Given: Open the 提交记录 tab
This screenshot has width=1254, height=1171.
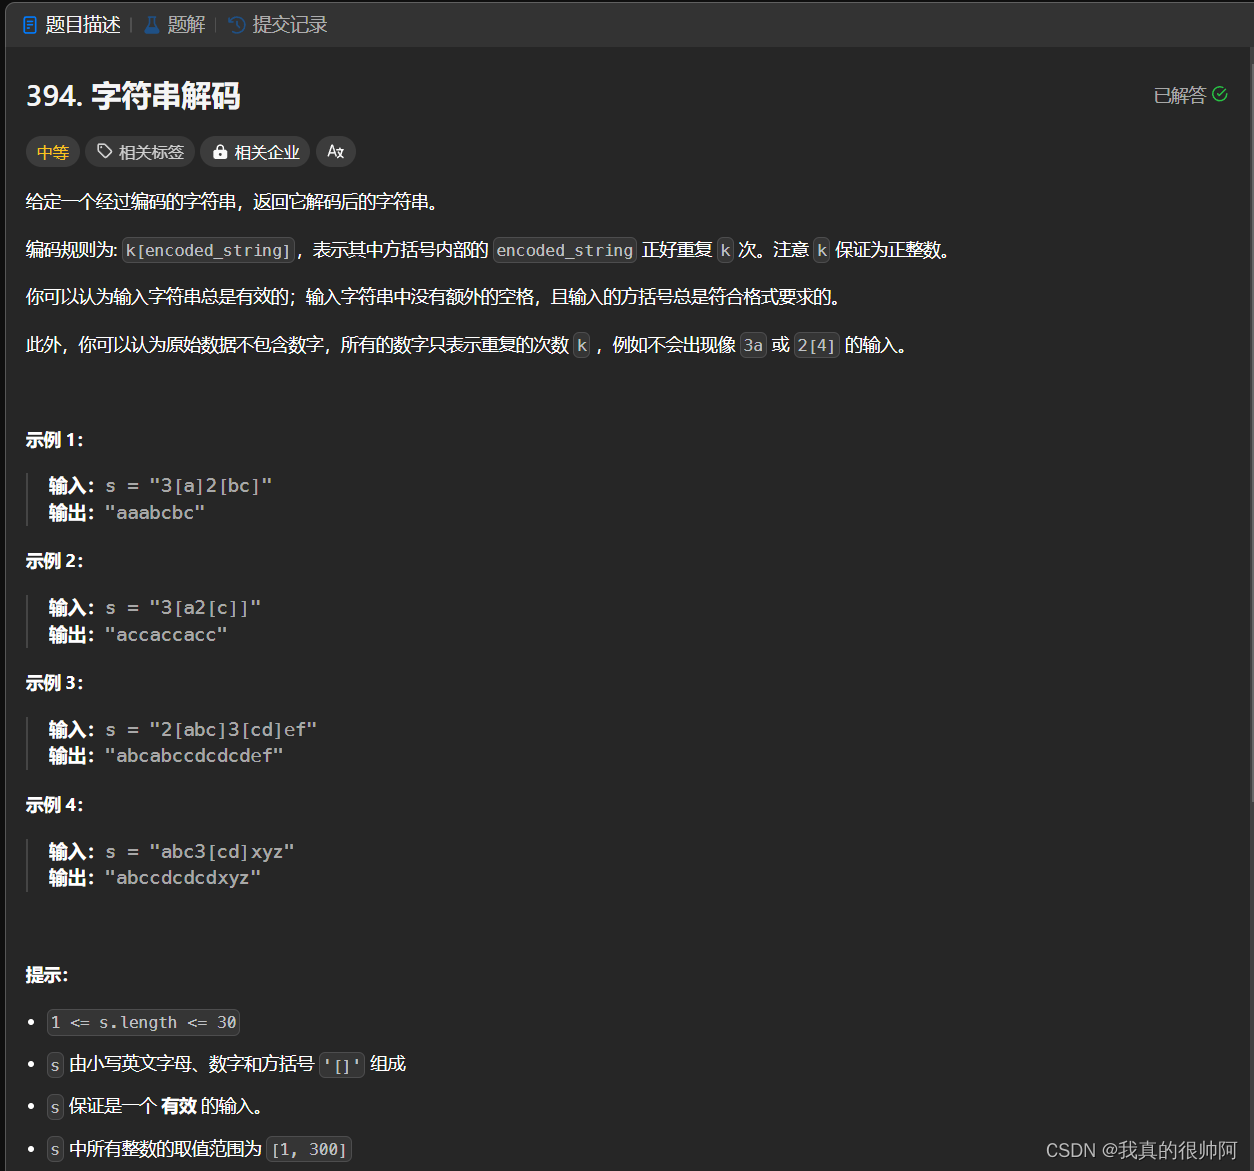Looking at the screenshot, I should (x=290, y=24).
